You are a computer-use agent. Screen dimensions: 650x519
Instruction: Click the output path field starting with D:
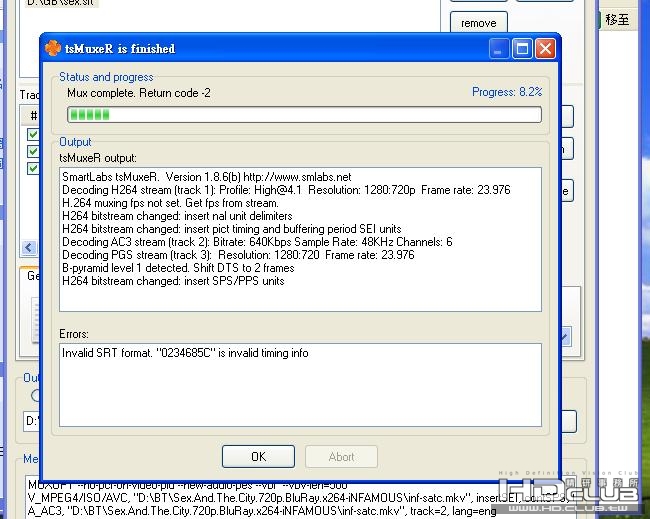click(32, 421)
